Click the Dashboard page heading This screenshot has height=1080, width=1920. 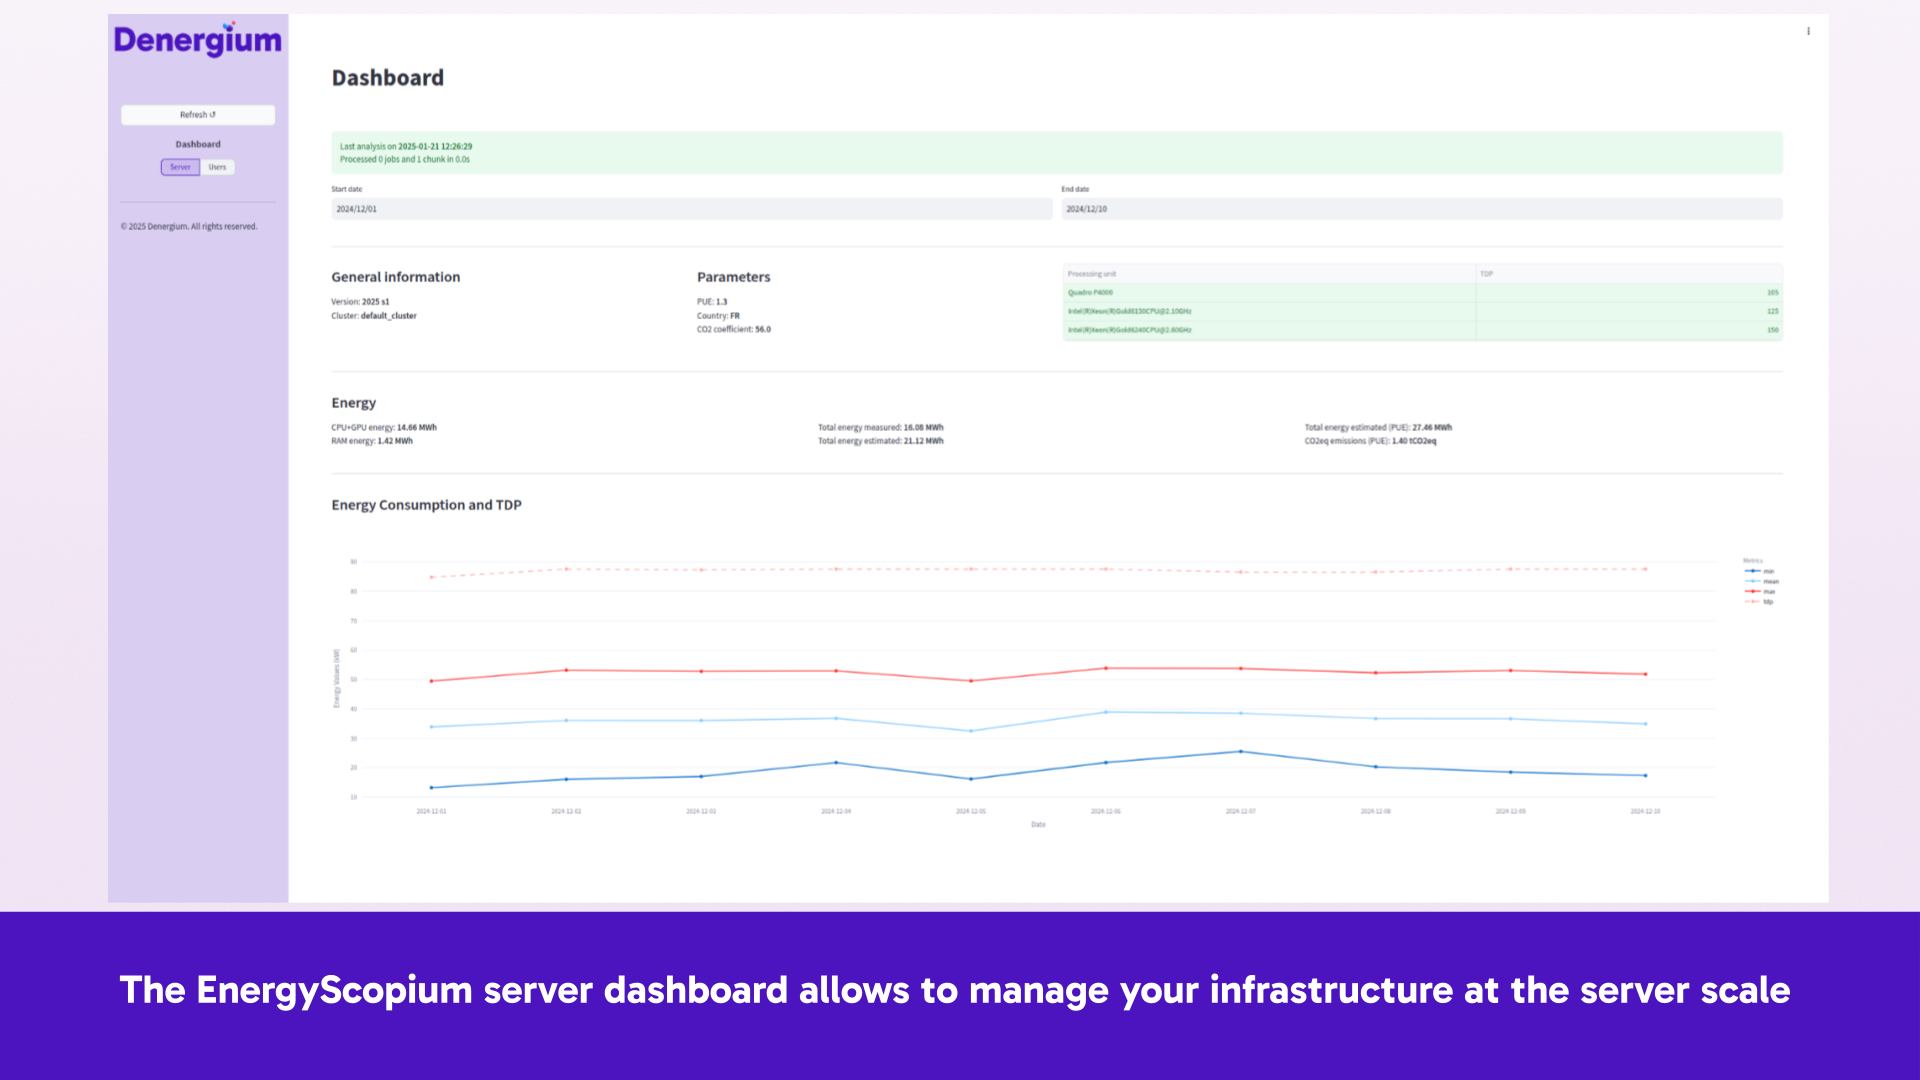coord(388,78)
